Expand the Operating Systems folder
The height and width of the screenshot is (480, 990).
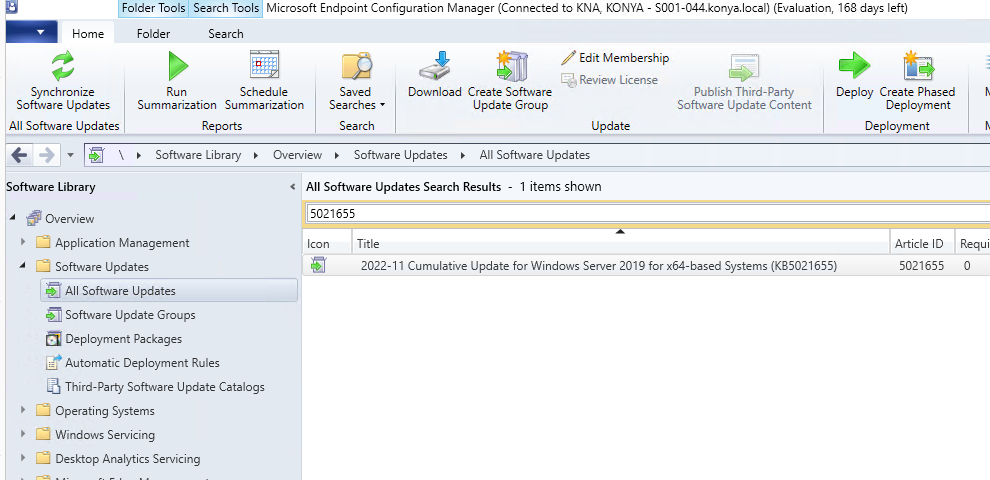click(23, 411)
